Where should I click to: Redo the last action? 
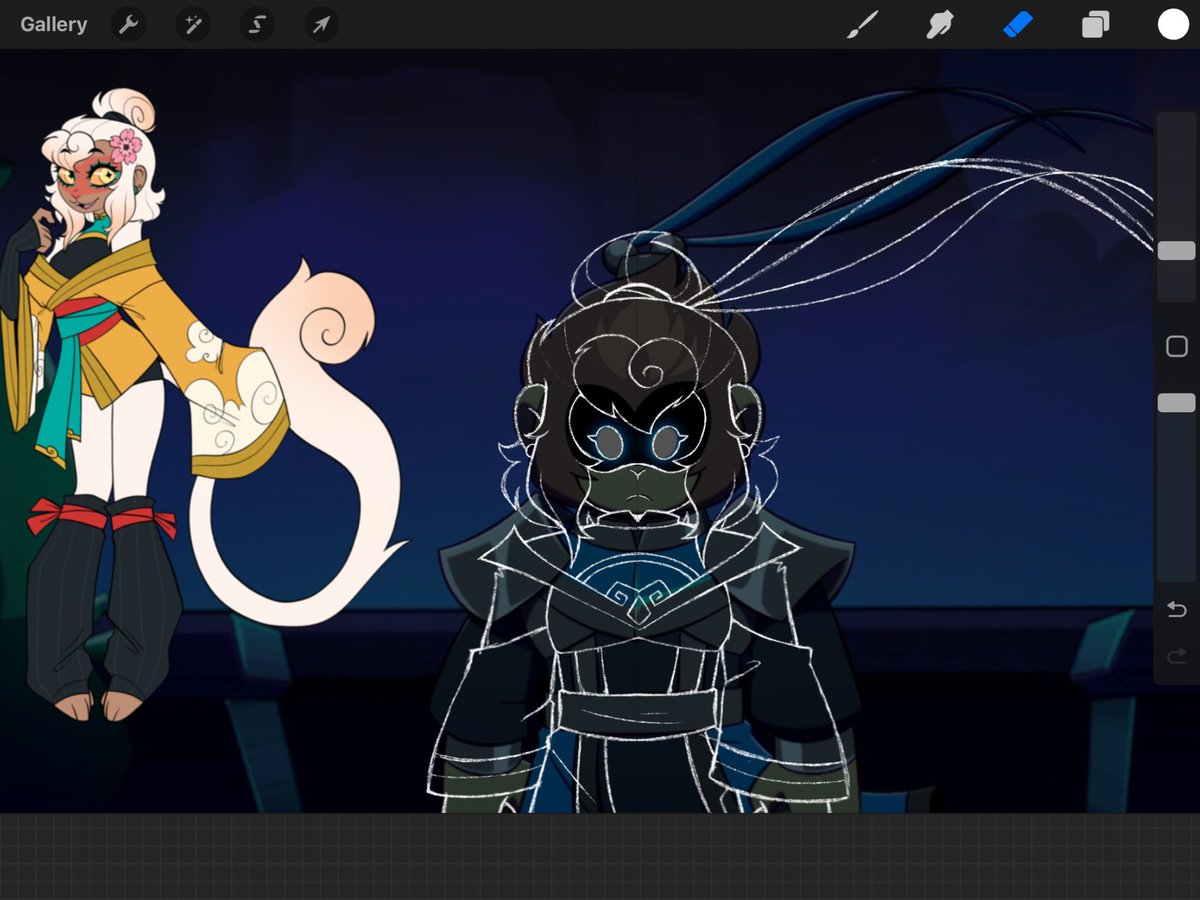point(1177,656)
